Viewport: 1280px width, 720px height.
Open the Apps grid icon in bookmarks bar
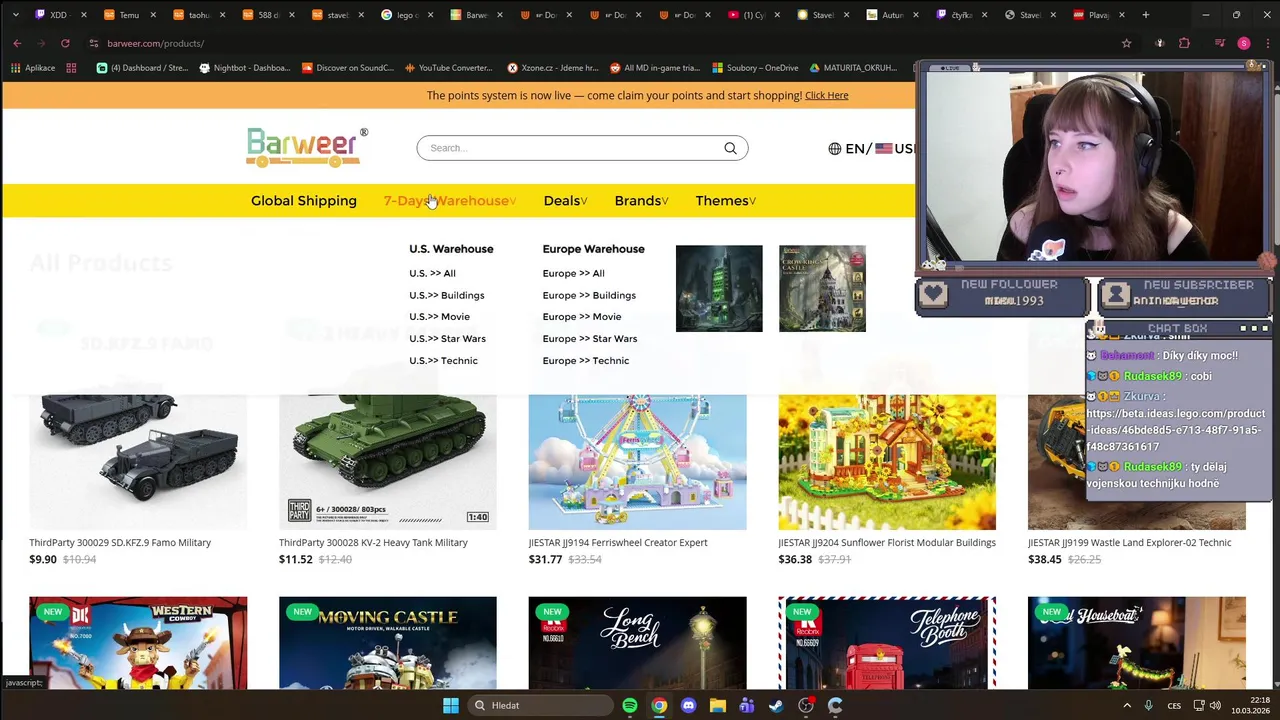[x=71, y=68]
